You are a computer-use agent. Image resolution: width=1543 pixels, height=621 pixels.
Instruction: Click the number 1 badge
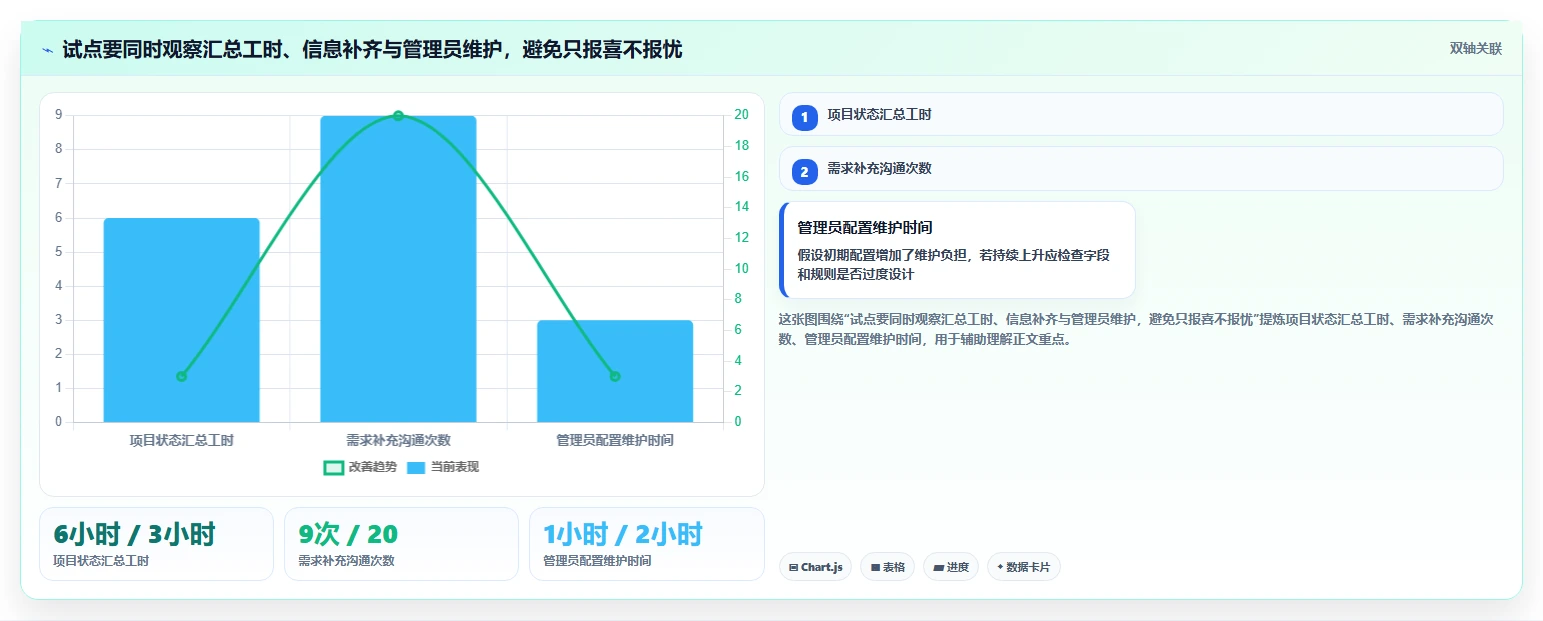[x=804, y=118]
